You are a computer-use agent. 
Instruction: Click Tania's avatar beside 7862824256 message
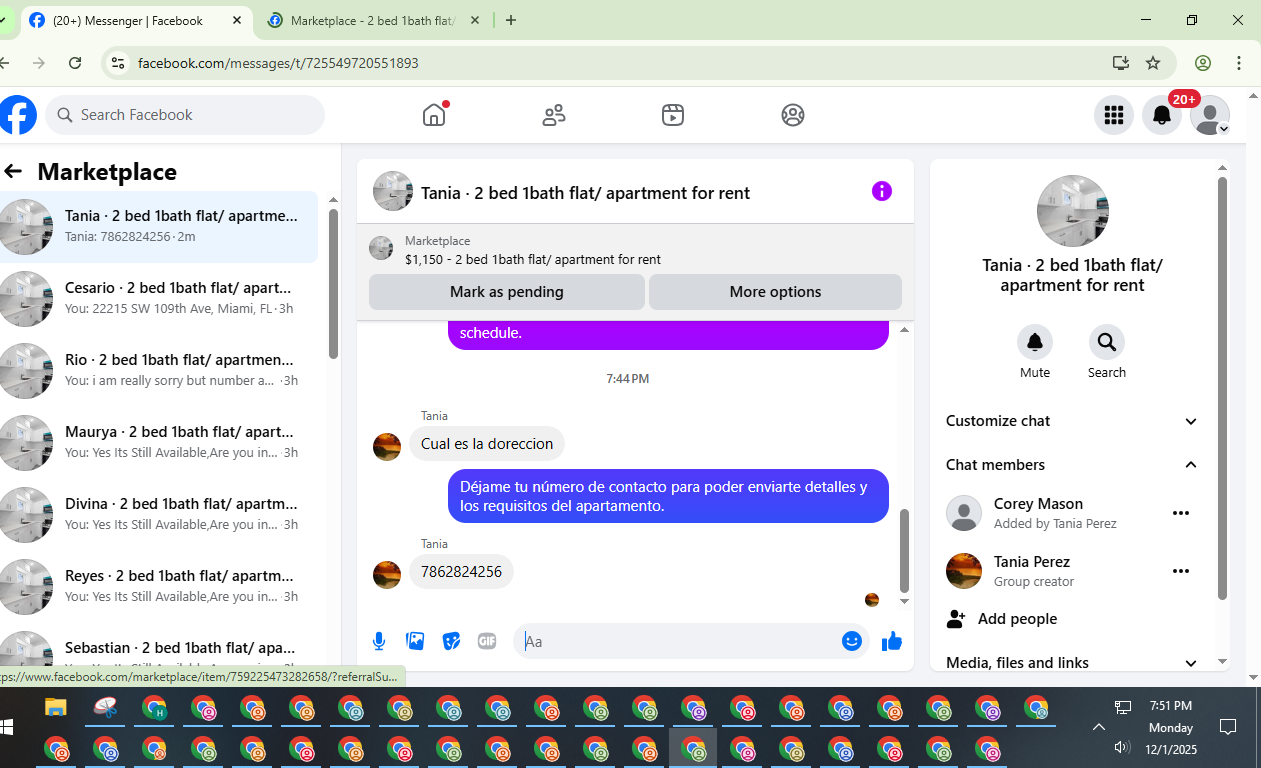coord(387,575)
